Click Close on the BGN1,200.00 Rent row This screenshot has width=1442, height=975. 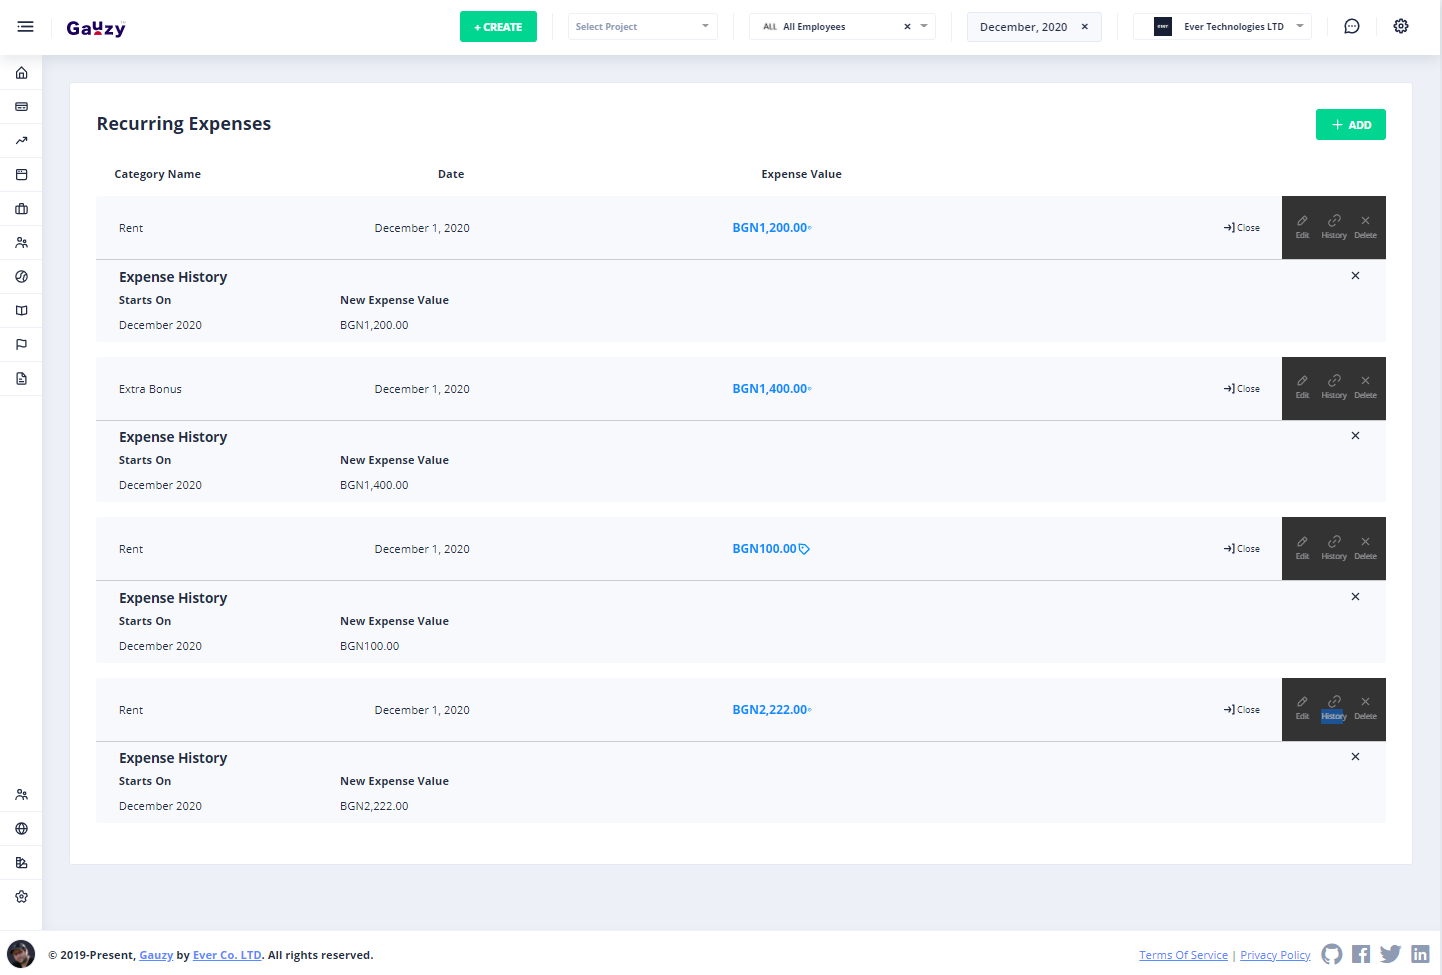coord(1241,228)
